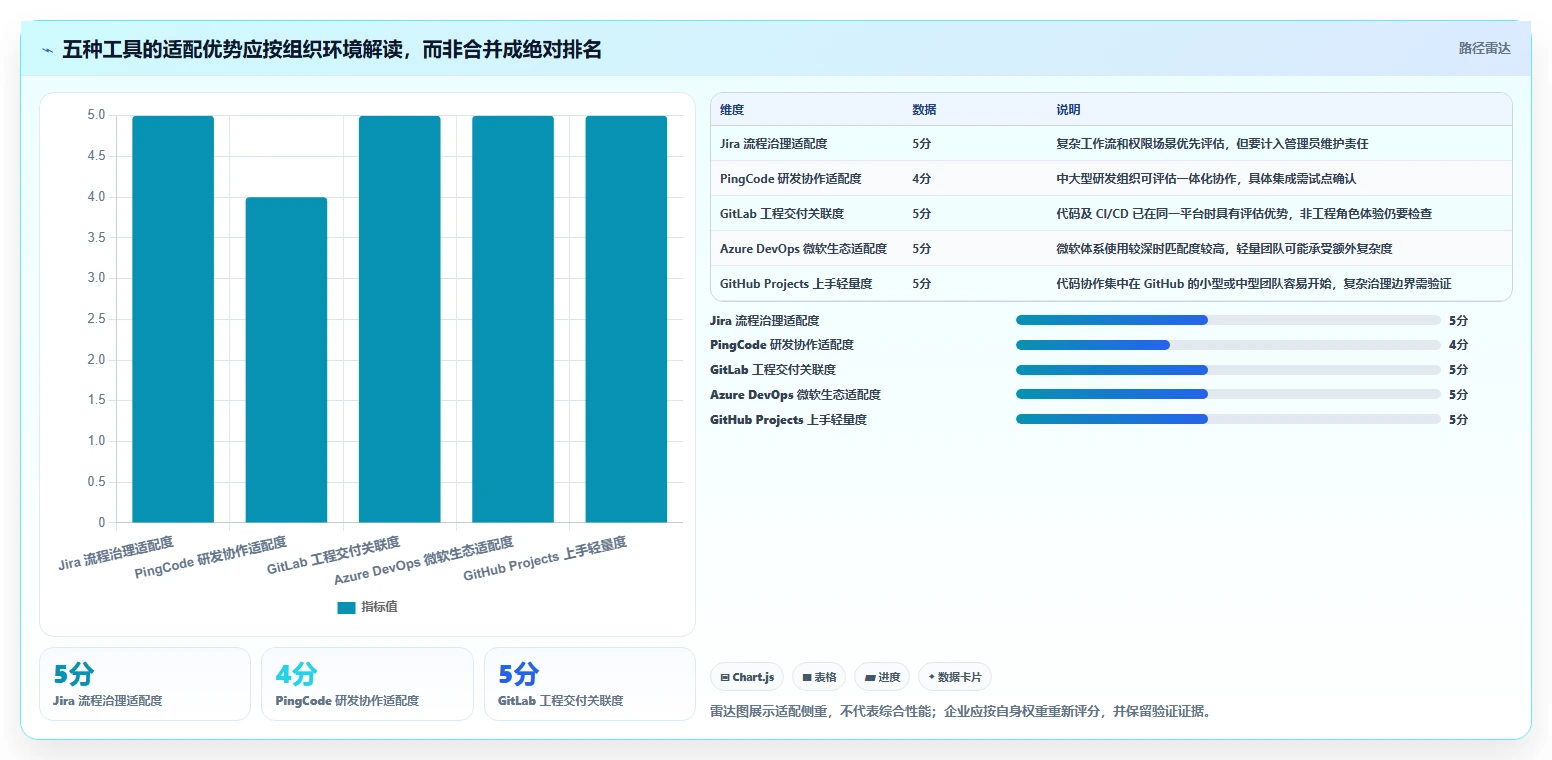The image size is (1552, 760).
Task: Select table cell GitHub Projects 上手轻量度
Action: coord(796,284)
